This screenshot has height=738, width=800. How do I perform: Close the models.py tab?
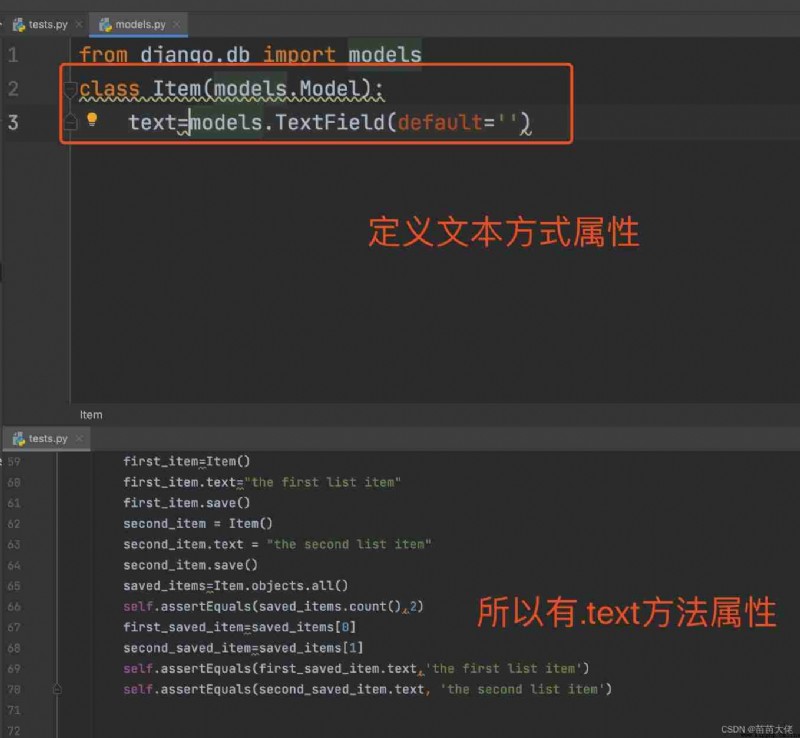click(177, 24)
